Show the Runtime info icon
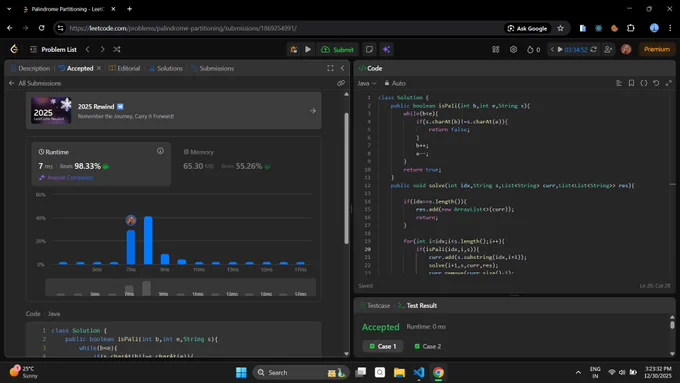This screenshot has width=680, height=383. pos(160,151)
